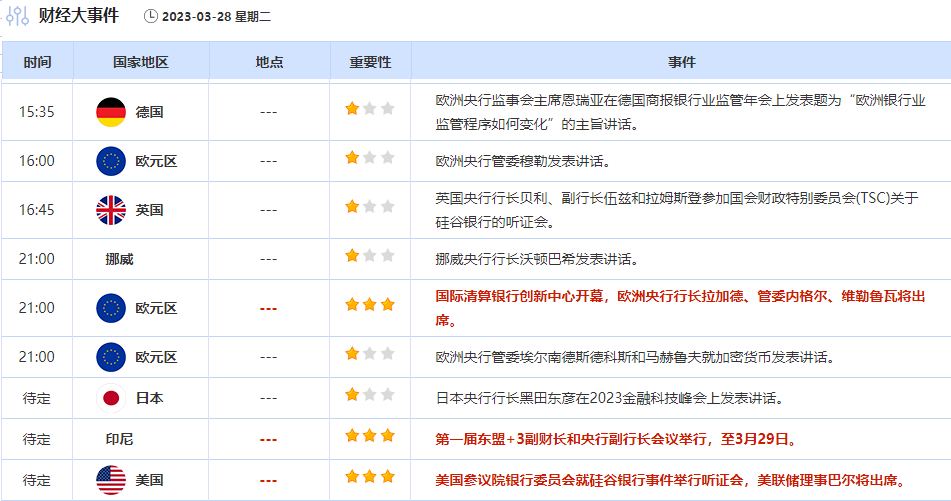Click the 地点 column header
The image size is (951, 501).
(269, 62)
